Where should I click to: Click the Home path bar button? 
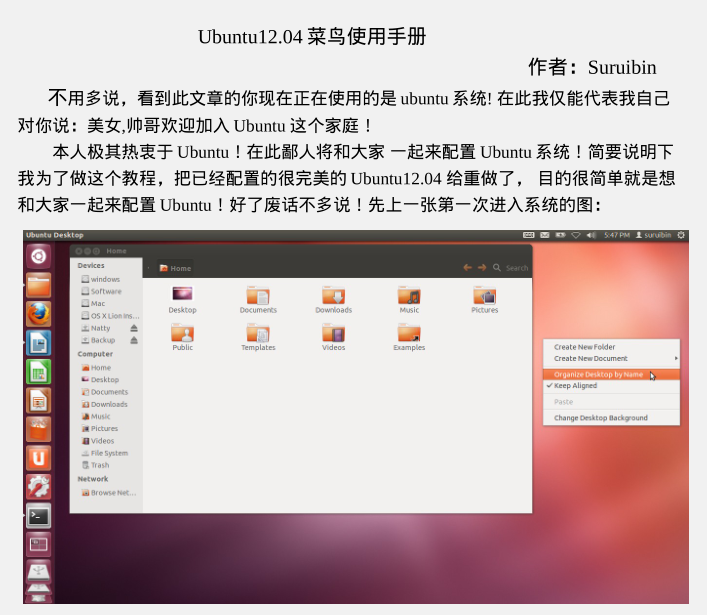175,268
